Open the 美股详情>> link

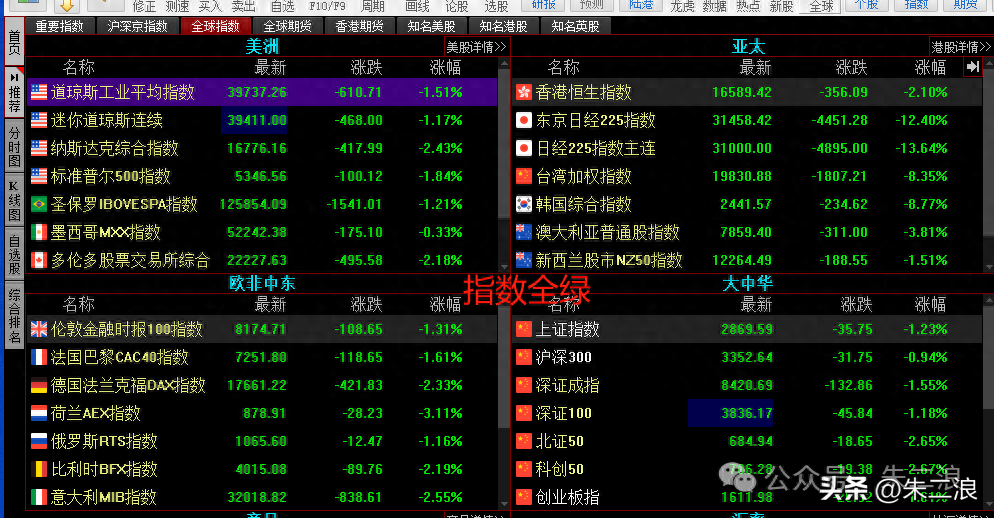(477, 47)
